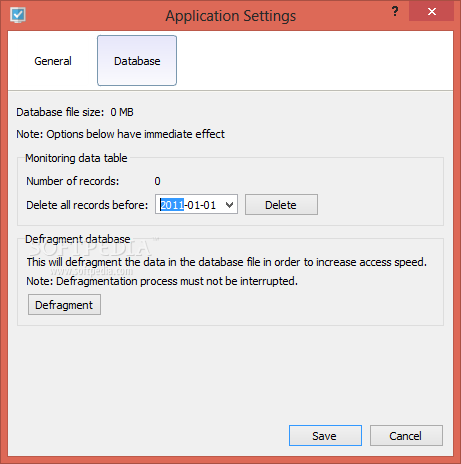Image resolution: width=461 pixels, height=464 pixels.
Task: Open the help question mark button
Action: (x=395, y=12)
